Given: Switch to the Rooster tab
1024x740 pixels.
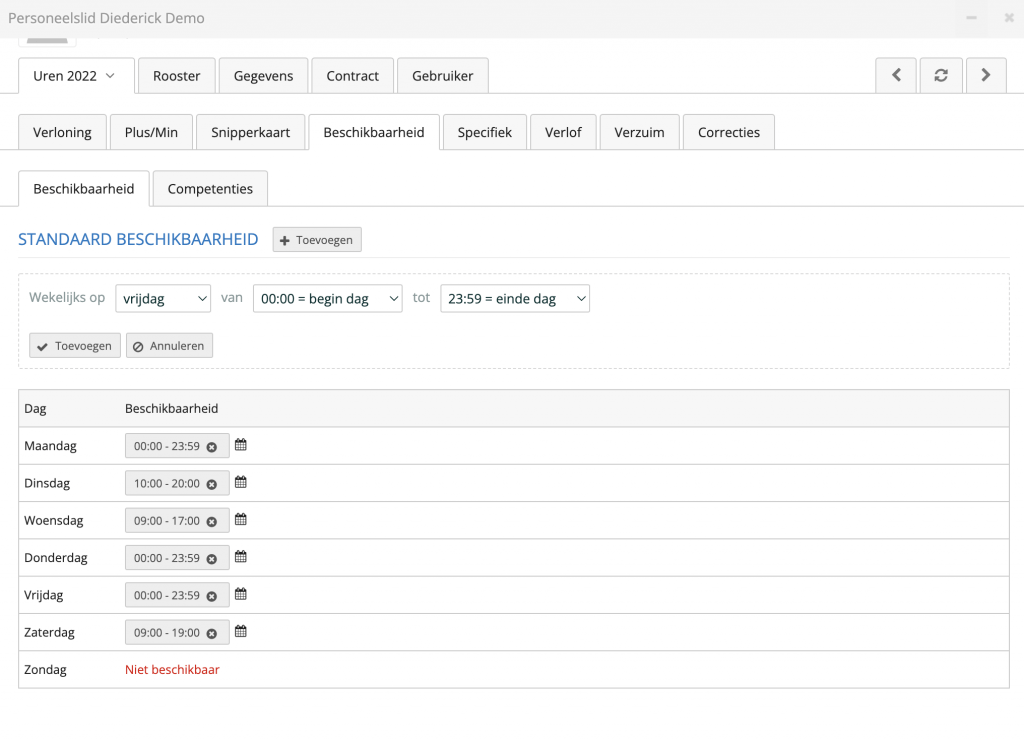Looking at the screenshot, I should 177,76.
